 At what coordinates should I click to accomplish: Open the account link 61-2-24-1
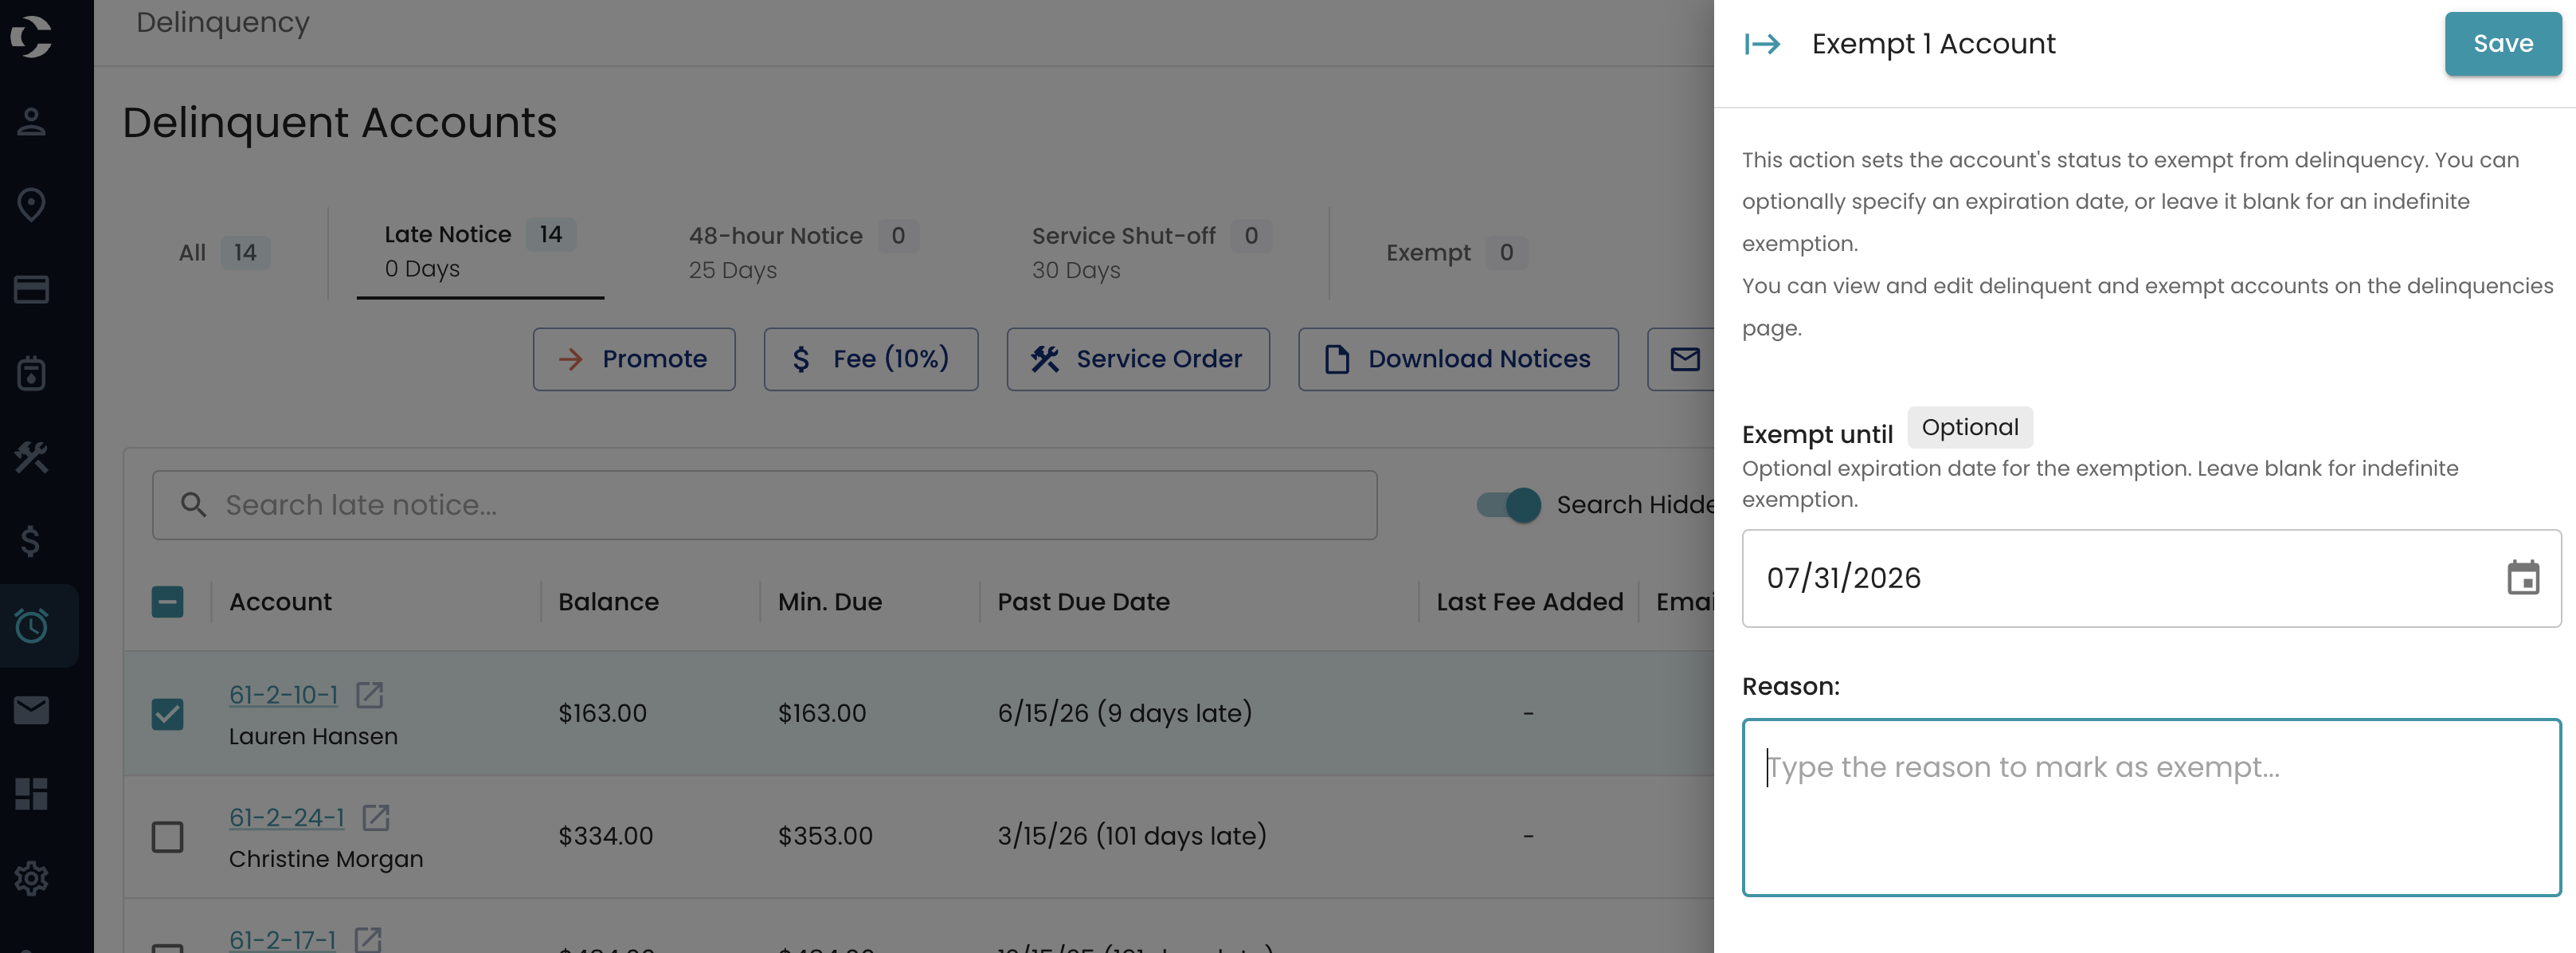pos(287,817)
